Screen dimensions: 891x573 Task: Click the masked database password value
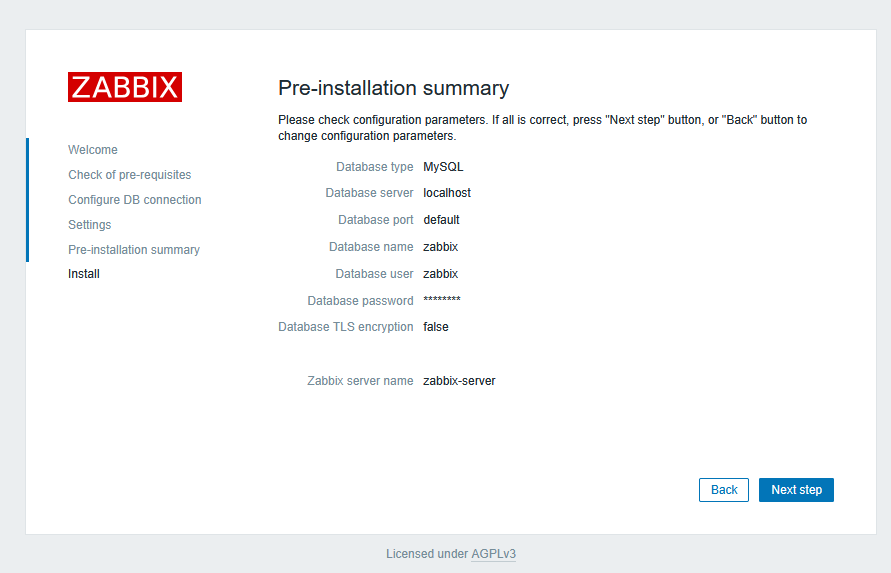coord(442,300)
